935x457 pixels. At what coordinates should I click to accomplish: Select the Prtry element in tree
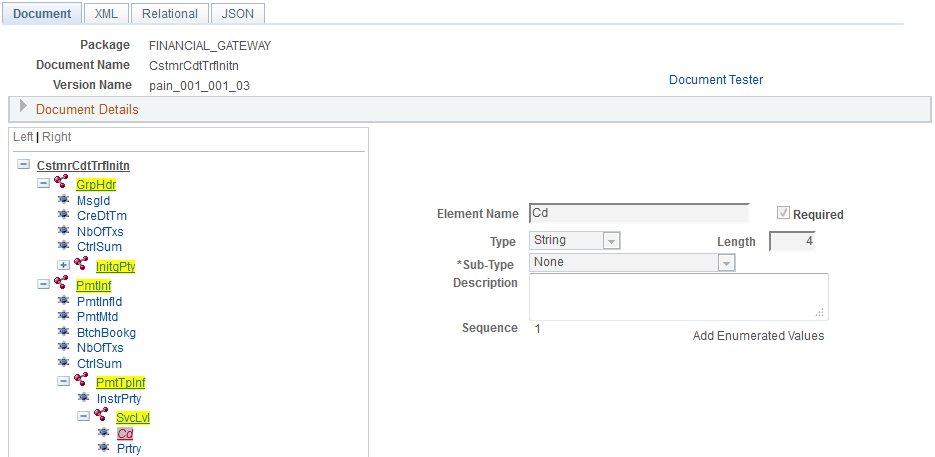point(129,448)
